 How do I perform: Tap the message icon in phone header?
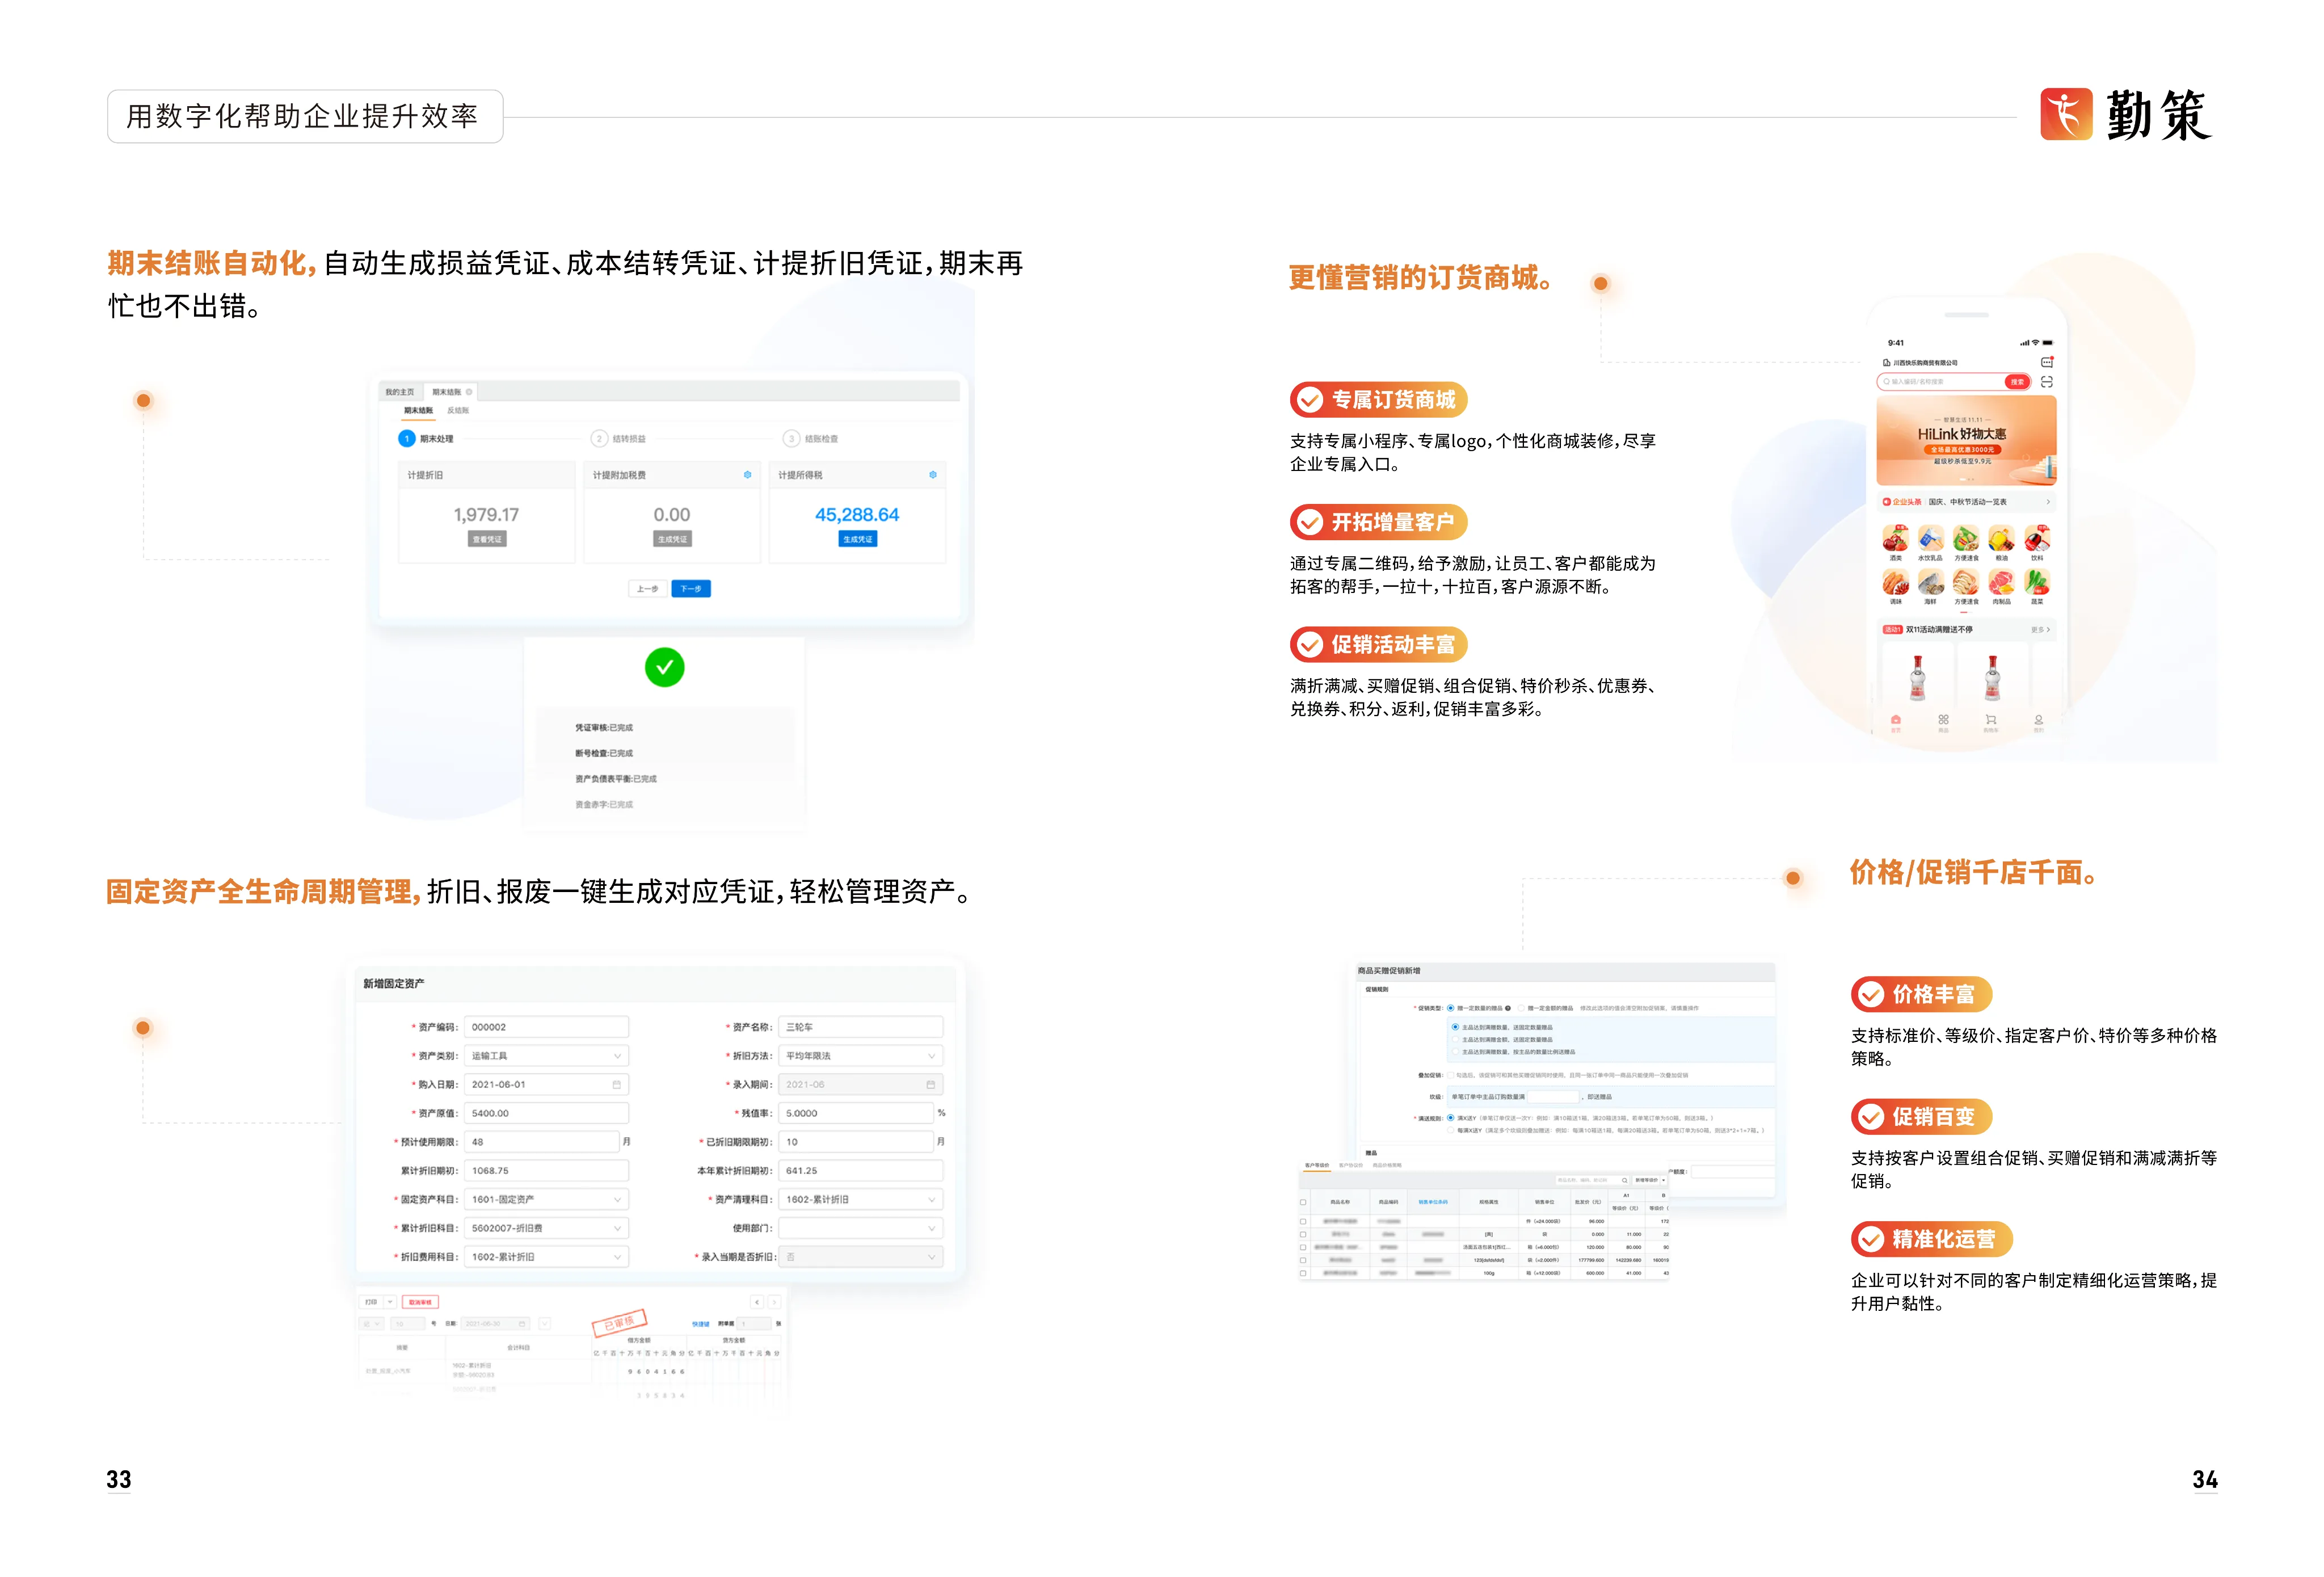(x=2046, y=362)
